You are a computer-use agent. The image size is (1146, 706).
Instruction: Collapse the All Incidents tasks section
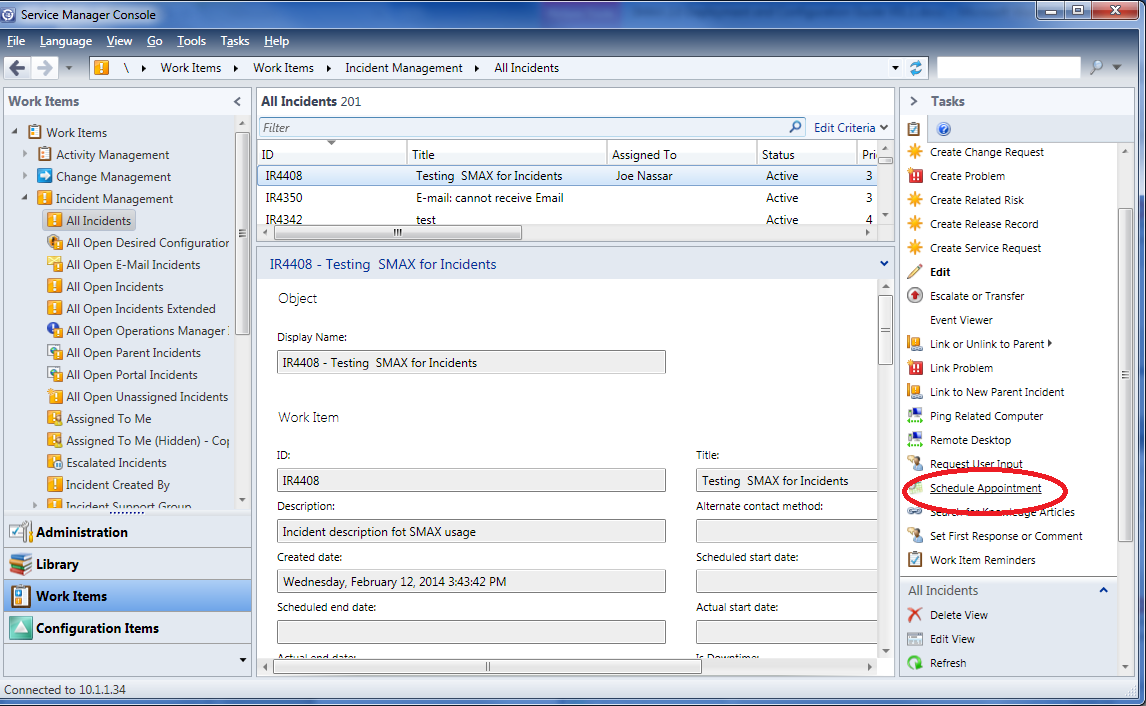(x=1104, y=590)
